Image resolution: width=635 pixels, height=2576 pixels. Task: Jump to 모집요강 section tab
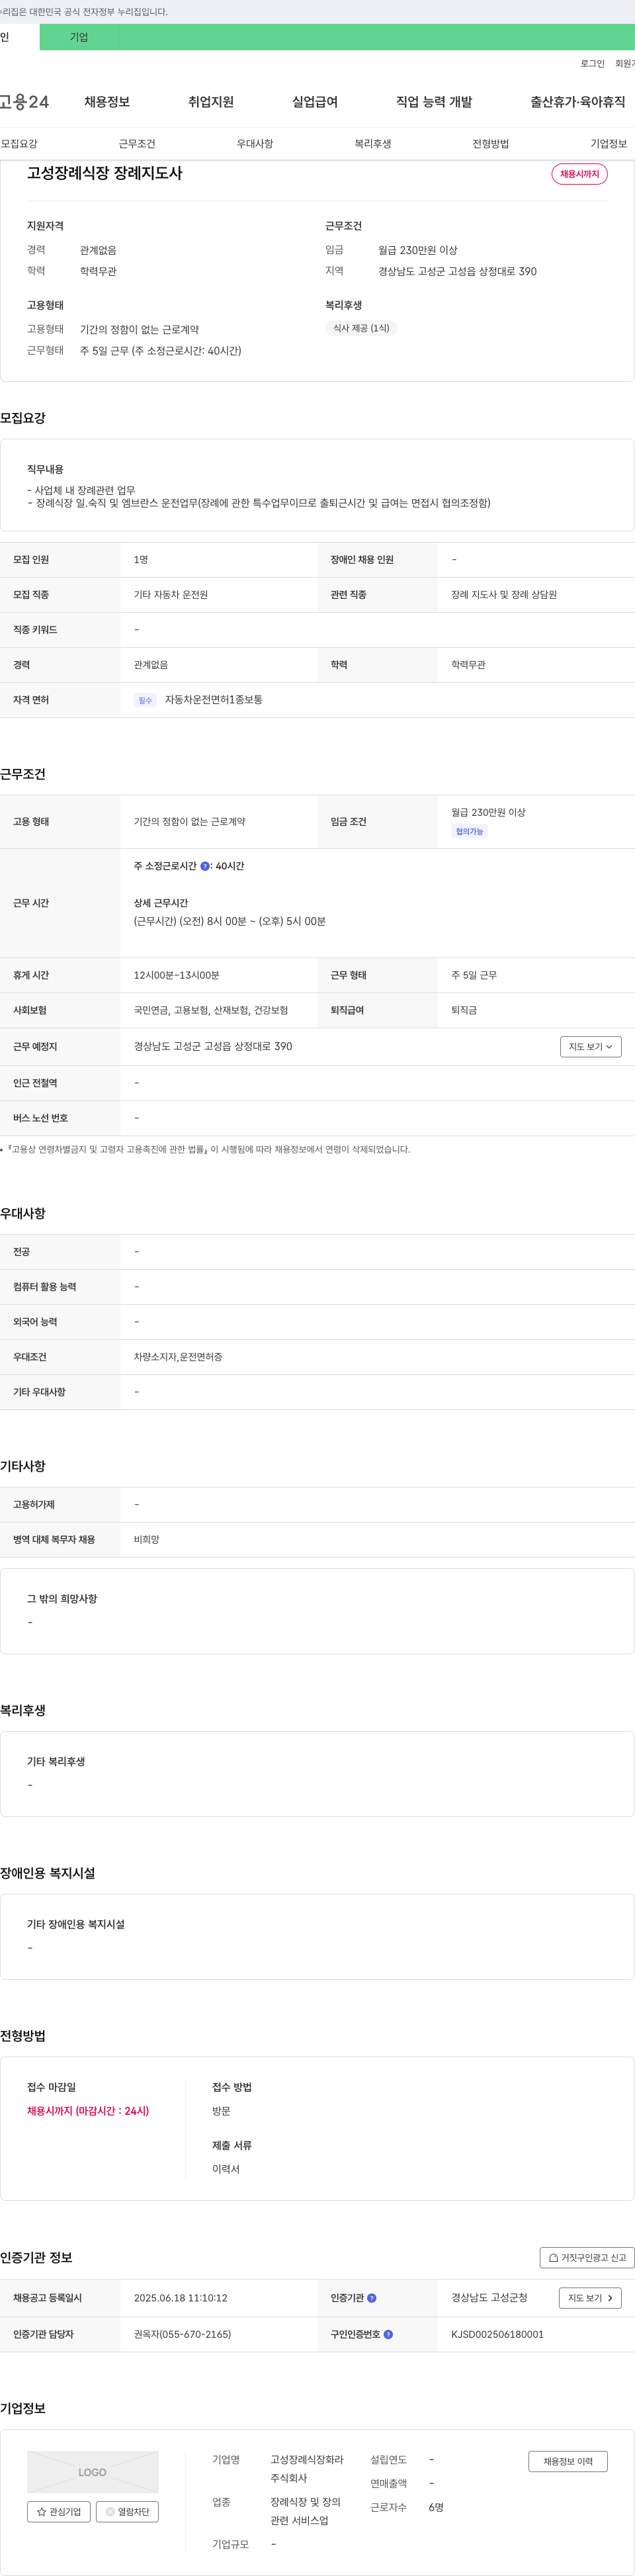(x=19, y=144)
